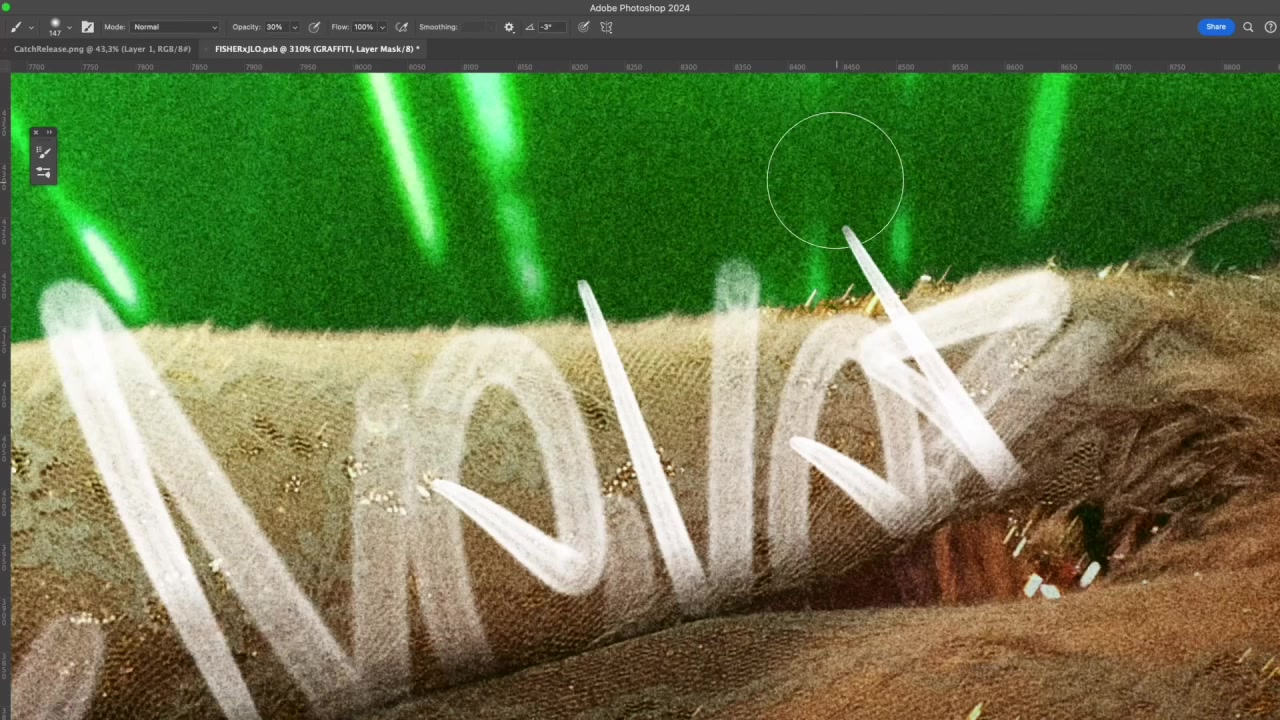Screen dimensions: 1280x720
Task: Open the brush preset picker showing 147
Action: click(55, 27)
